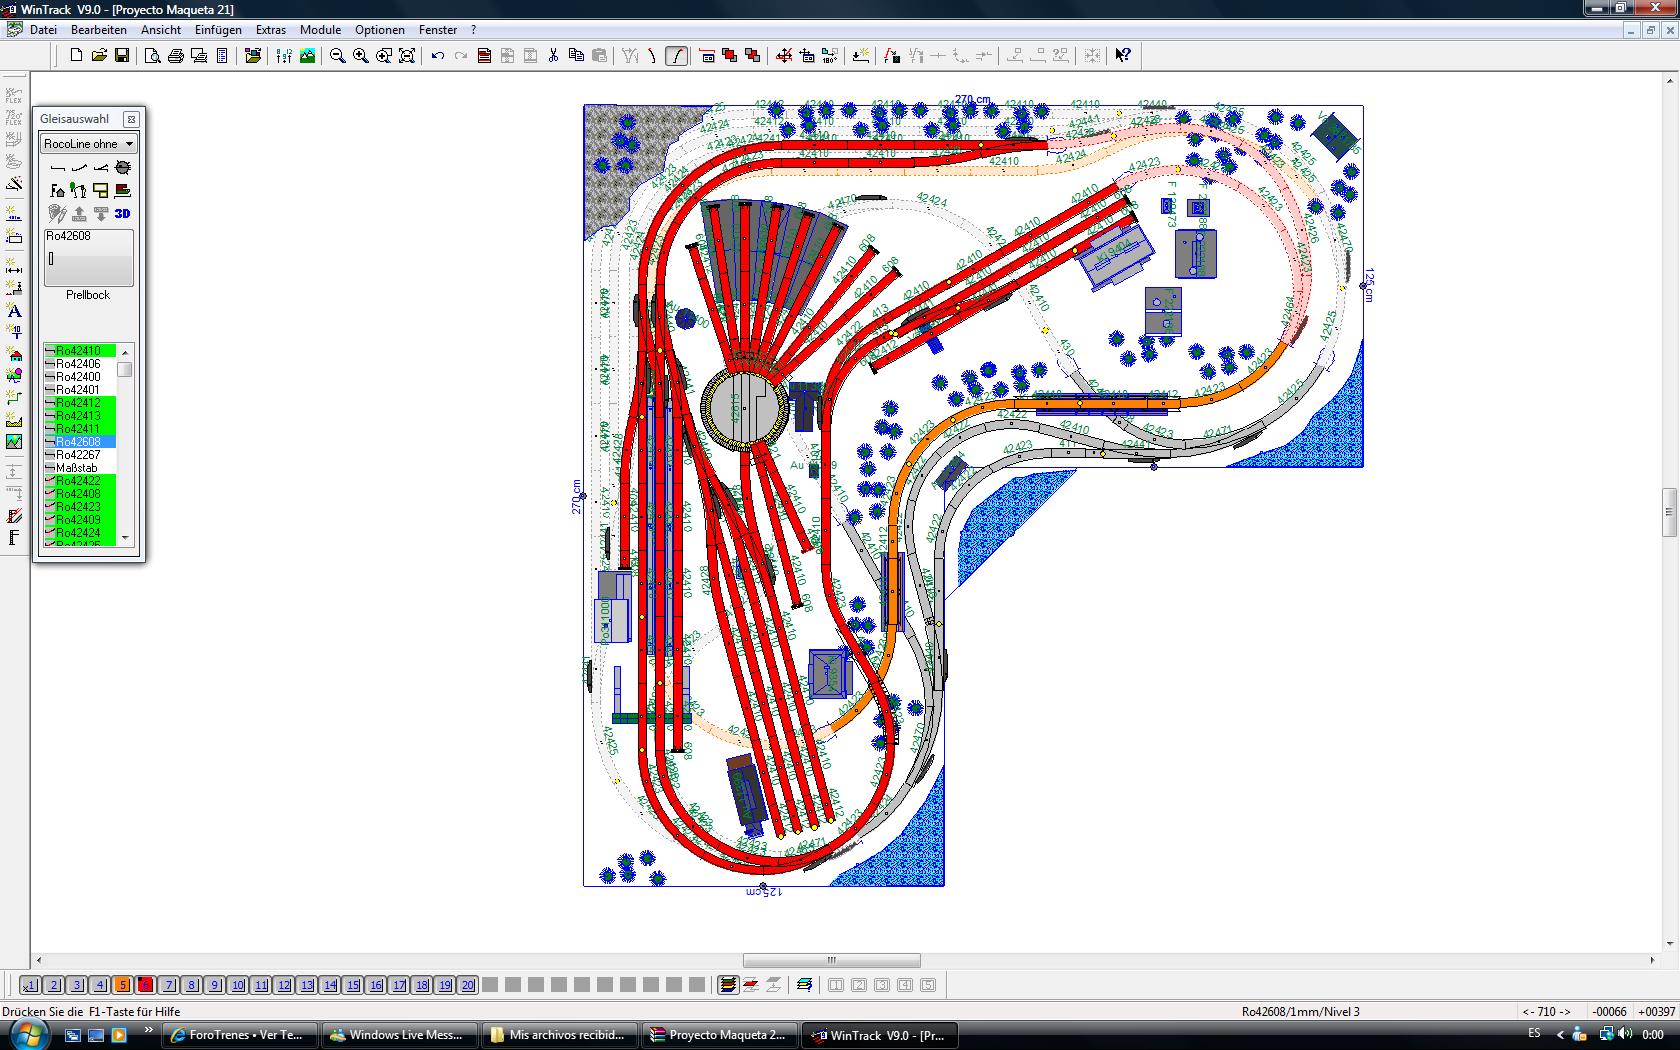Select the turnout icon in Gleisauswahl
The height and width of the screenshot is (1050, 1680).
(x=101, y=168)
